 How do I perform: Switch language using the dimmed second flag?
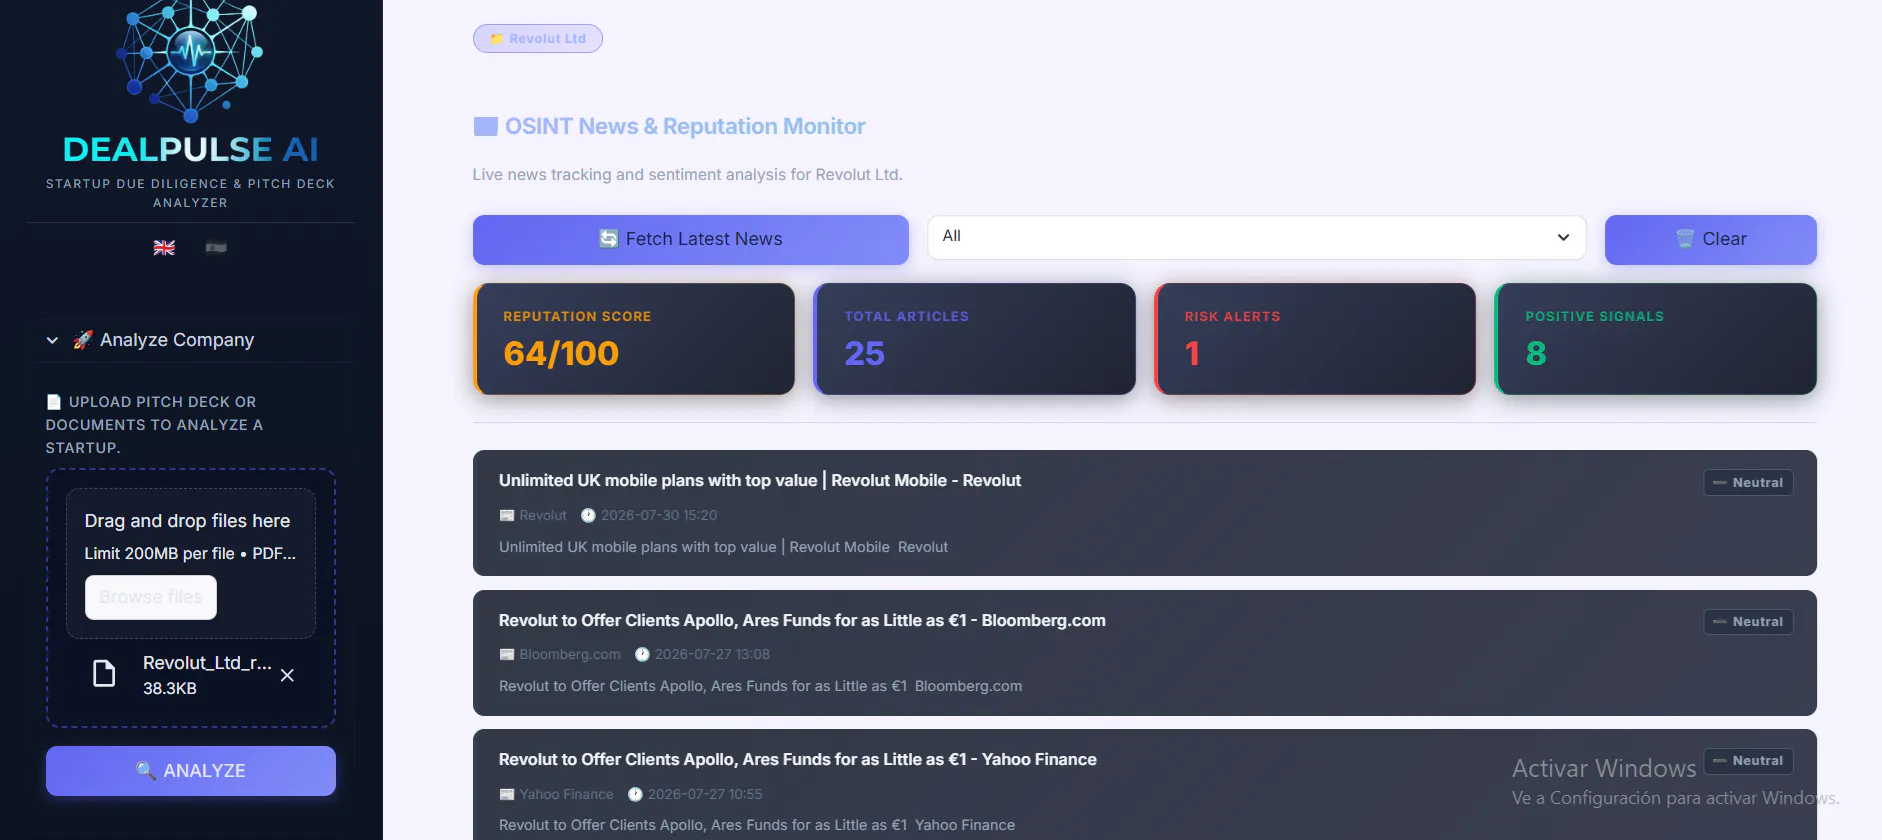216,247
